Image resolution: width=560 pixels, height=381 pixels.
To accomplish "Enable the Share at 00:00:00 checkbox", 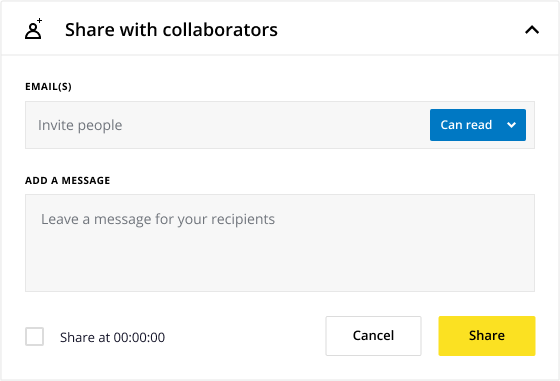I will click(35, 336).
